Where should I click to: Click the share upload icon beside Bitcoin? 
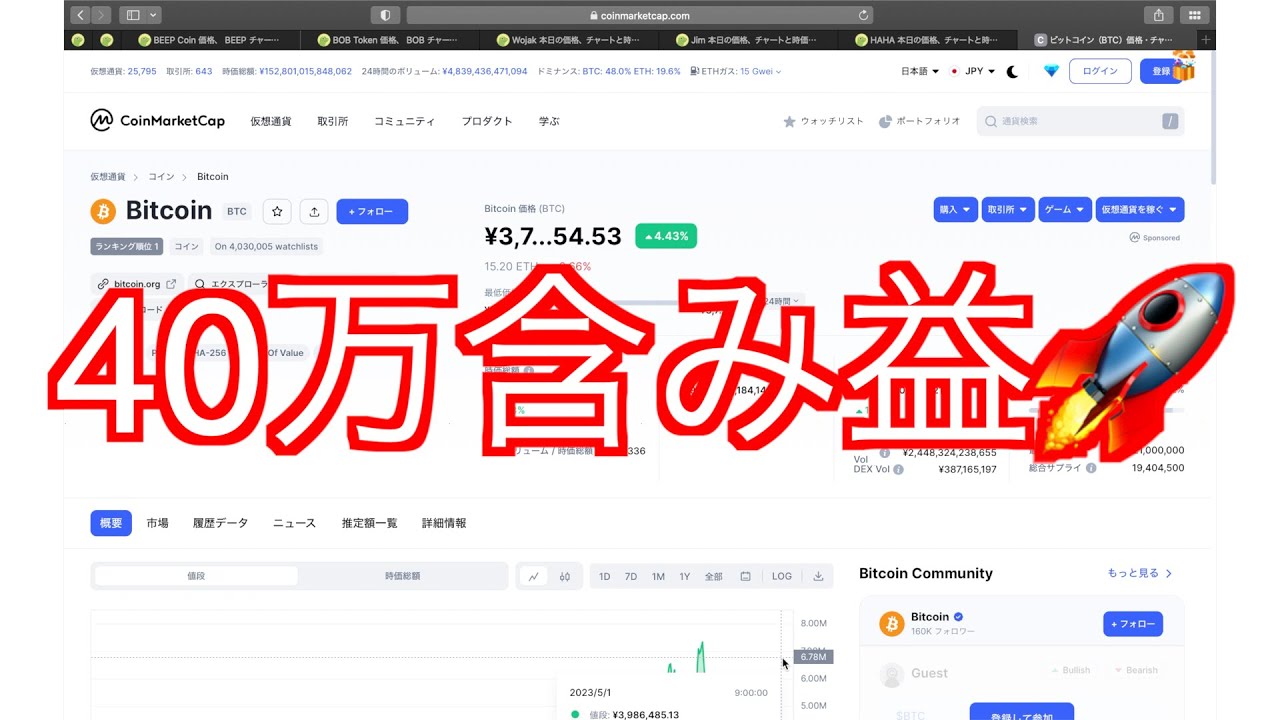pos(314,211)
